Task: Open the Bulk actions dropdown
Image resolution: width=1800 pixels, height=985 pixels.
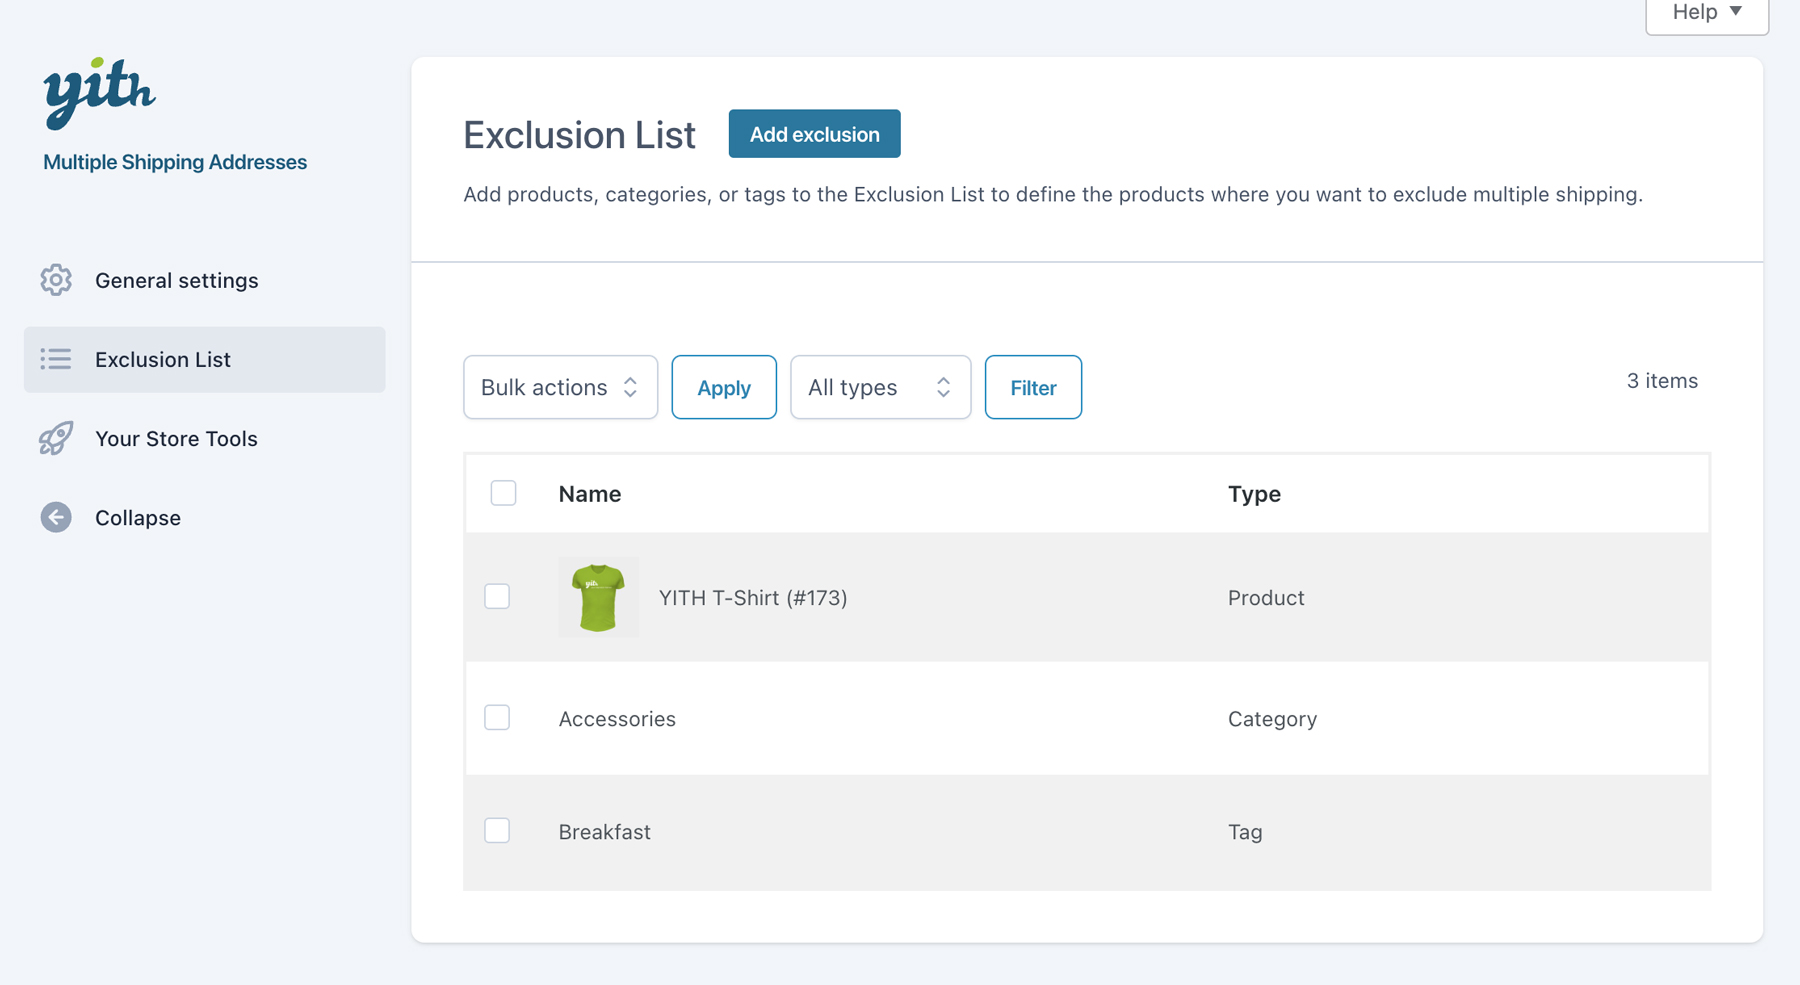Action: pyautogui.click(x=560, y=387)
